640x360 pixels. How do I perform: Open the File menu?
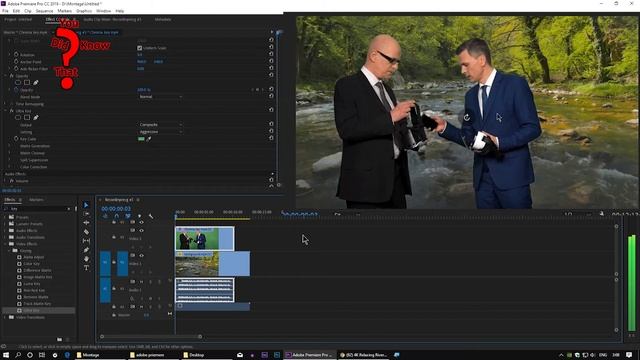tap(5, 11)
